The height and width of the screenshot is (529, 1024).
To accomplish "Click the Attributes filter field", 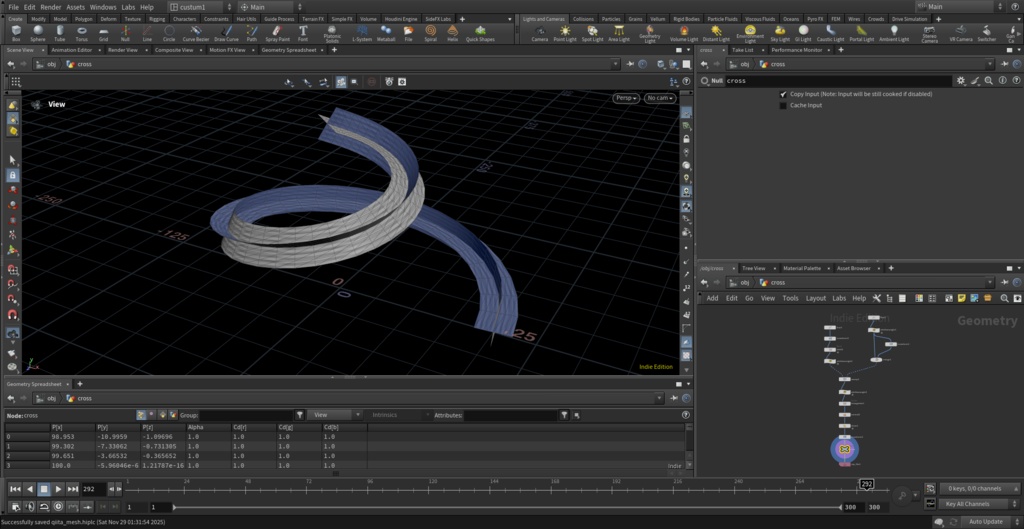I will click(511, 415).
